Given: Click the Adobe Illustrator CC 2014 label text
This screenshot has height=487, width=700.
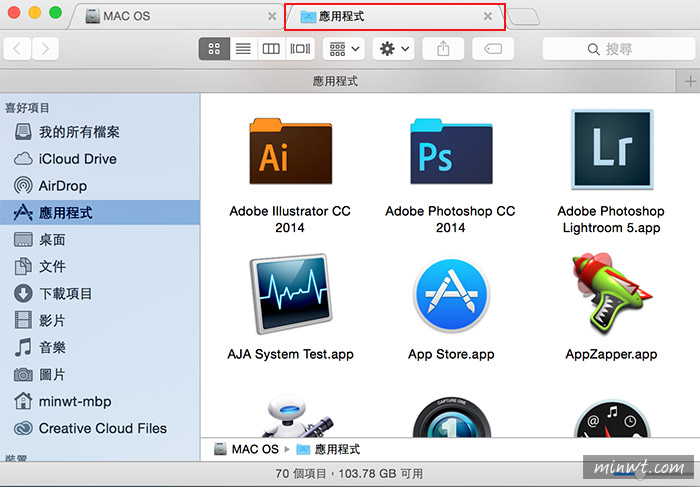Looking at the screenshot, I should (x=290, y=219).
